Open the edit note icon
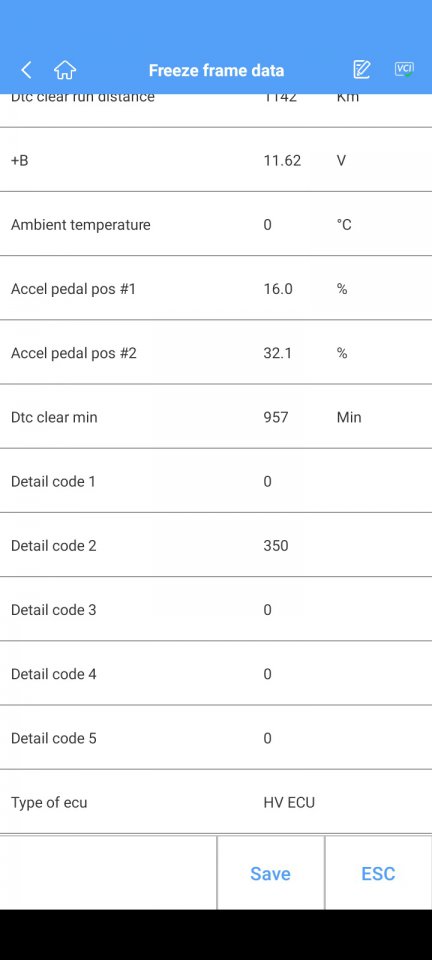 pyautogui.click(x=362, y=70)
